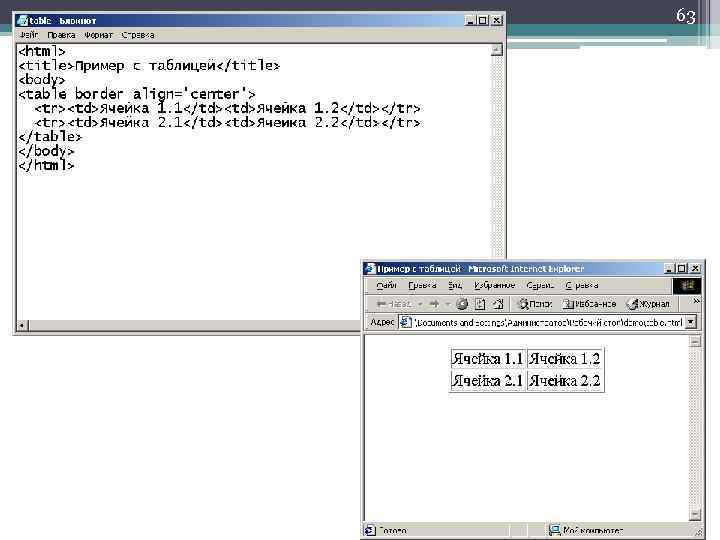Click the Internet Explorer scrollbar up arrow

pos(696,342)
